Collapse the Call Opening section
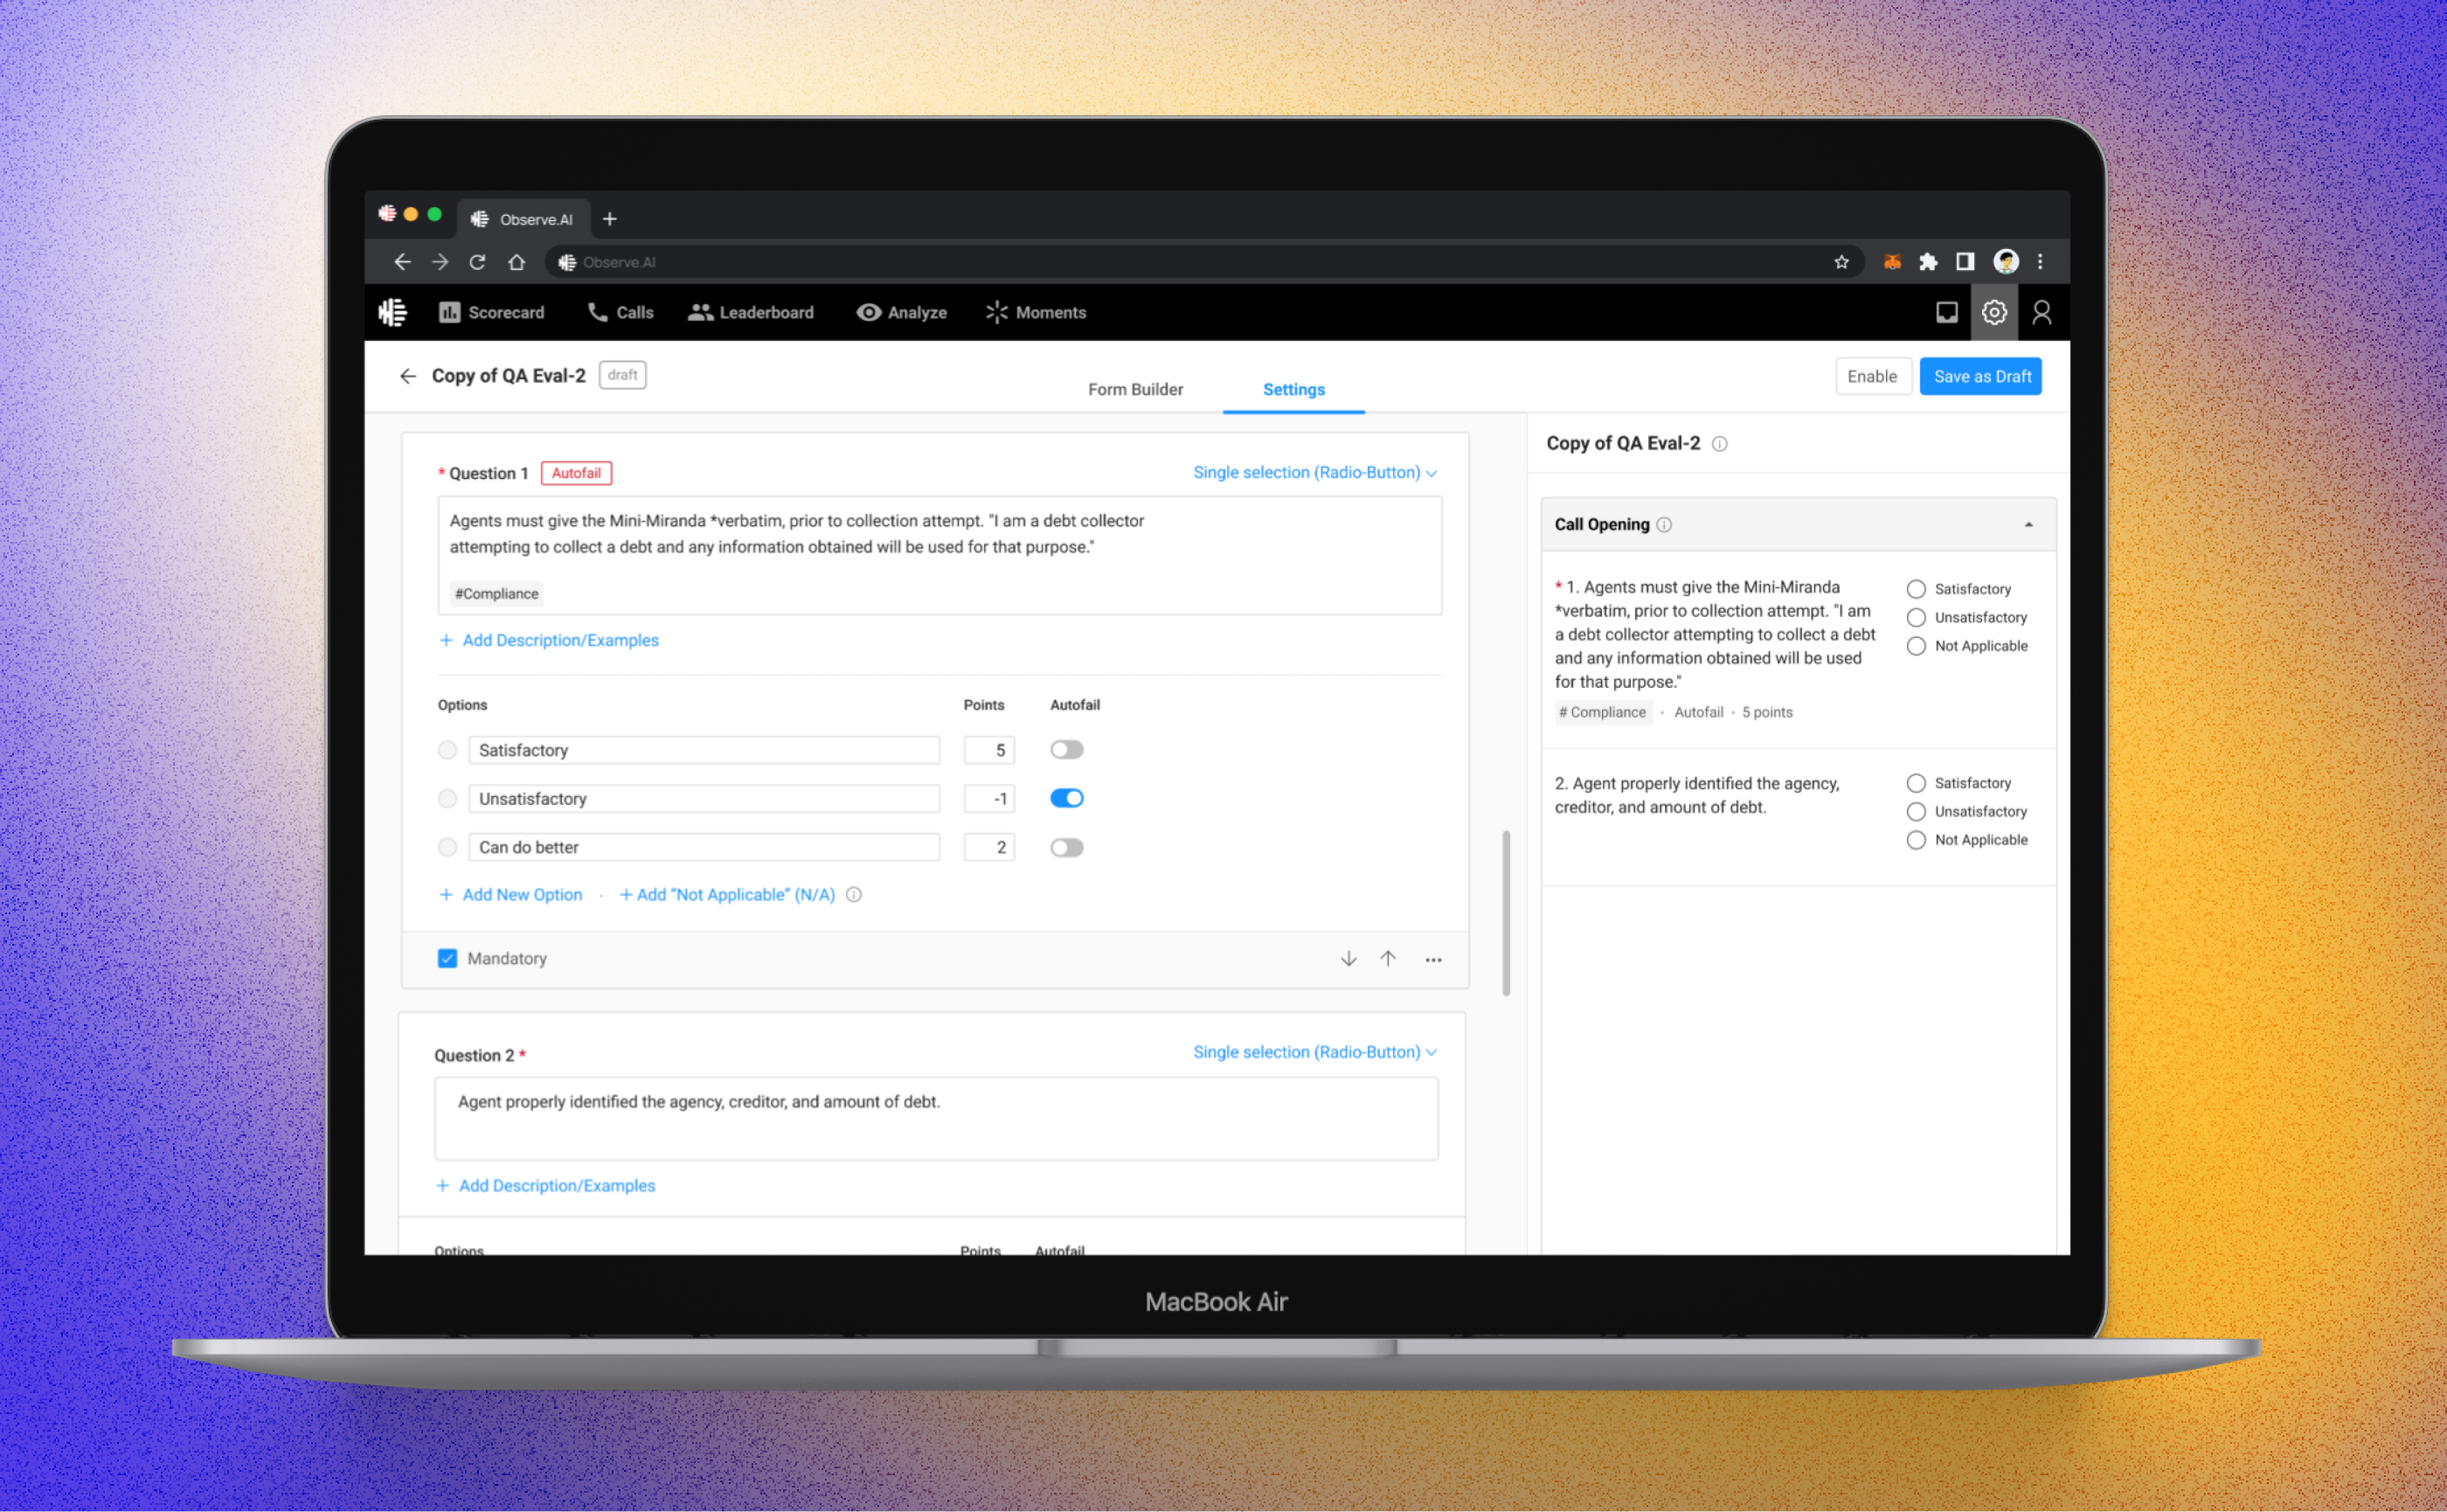Image resolution: width=2447 pixels, height=1512 pixels. coord(2028,524)
